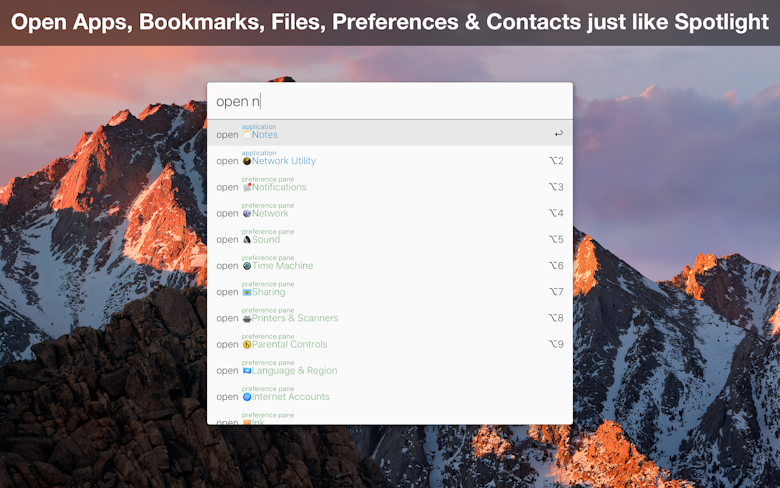Click the Sound preference icon

coord(247,240)
